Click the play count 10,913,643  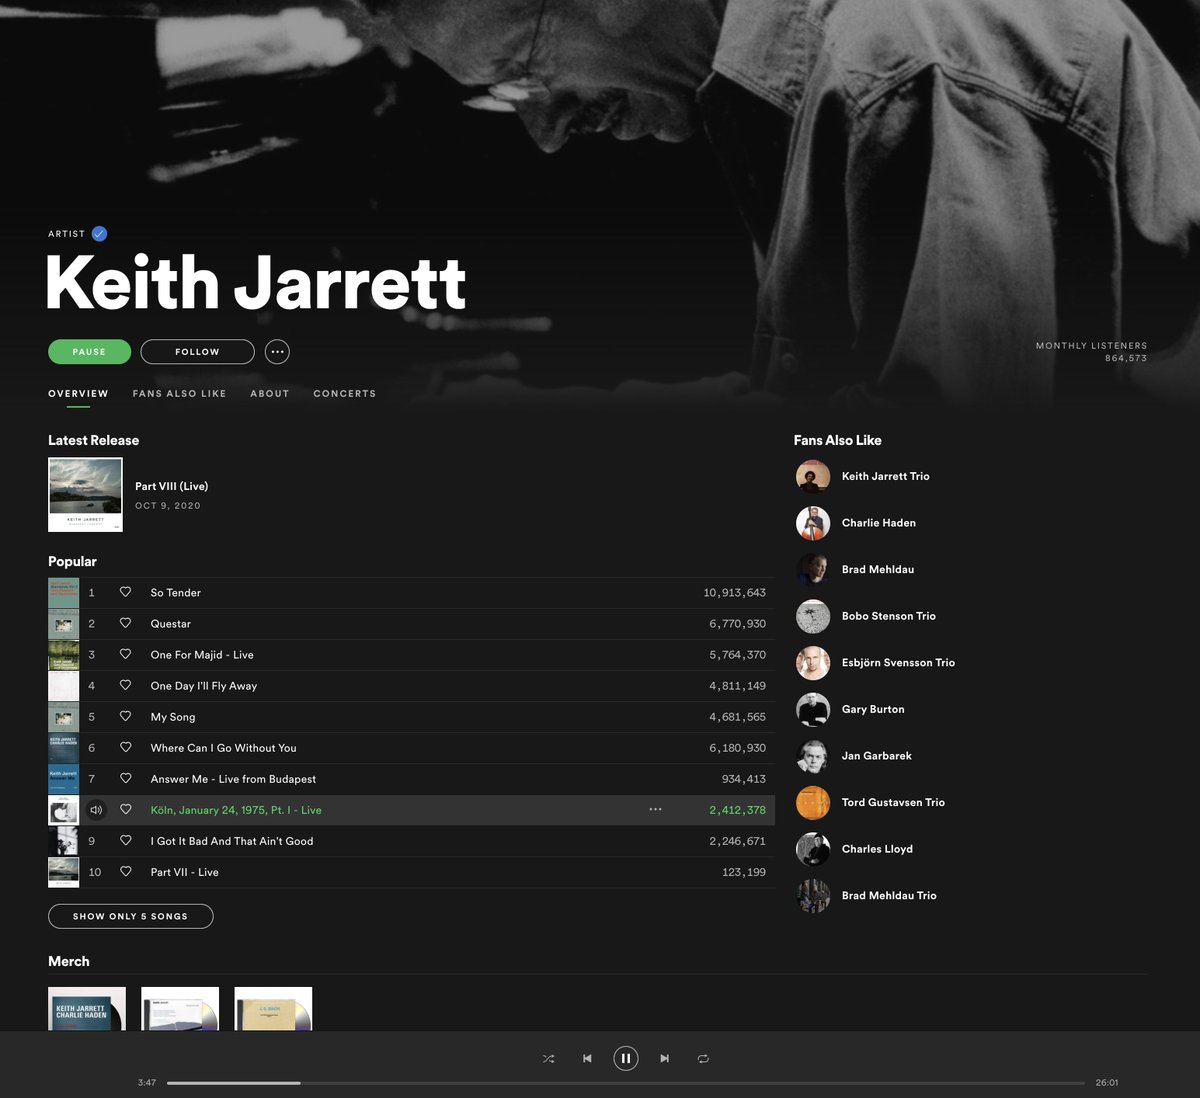point(734,593)
